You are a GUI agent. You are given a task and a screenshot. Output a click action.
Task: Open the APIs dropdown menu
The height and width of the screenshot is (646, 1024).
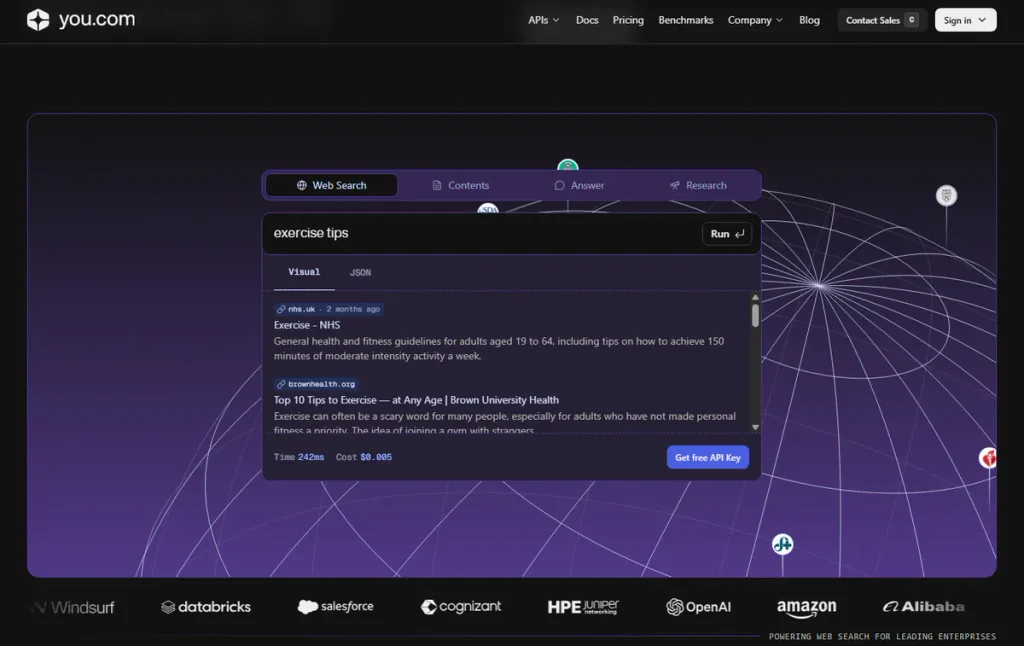pos(543,20)
